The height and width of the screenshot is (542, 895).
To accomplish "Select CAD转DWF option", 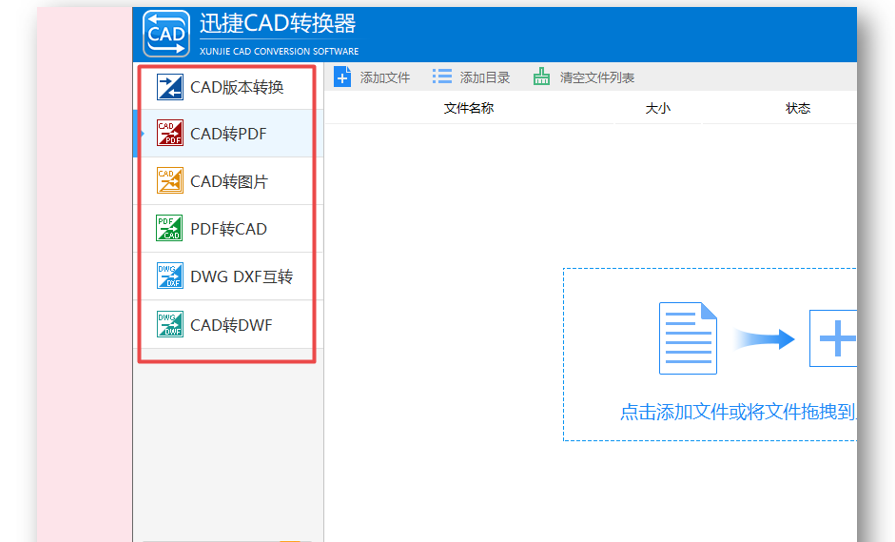I will click(x=227, y=325).
